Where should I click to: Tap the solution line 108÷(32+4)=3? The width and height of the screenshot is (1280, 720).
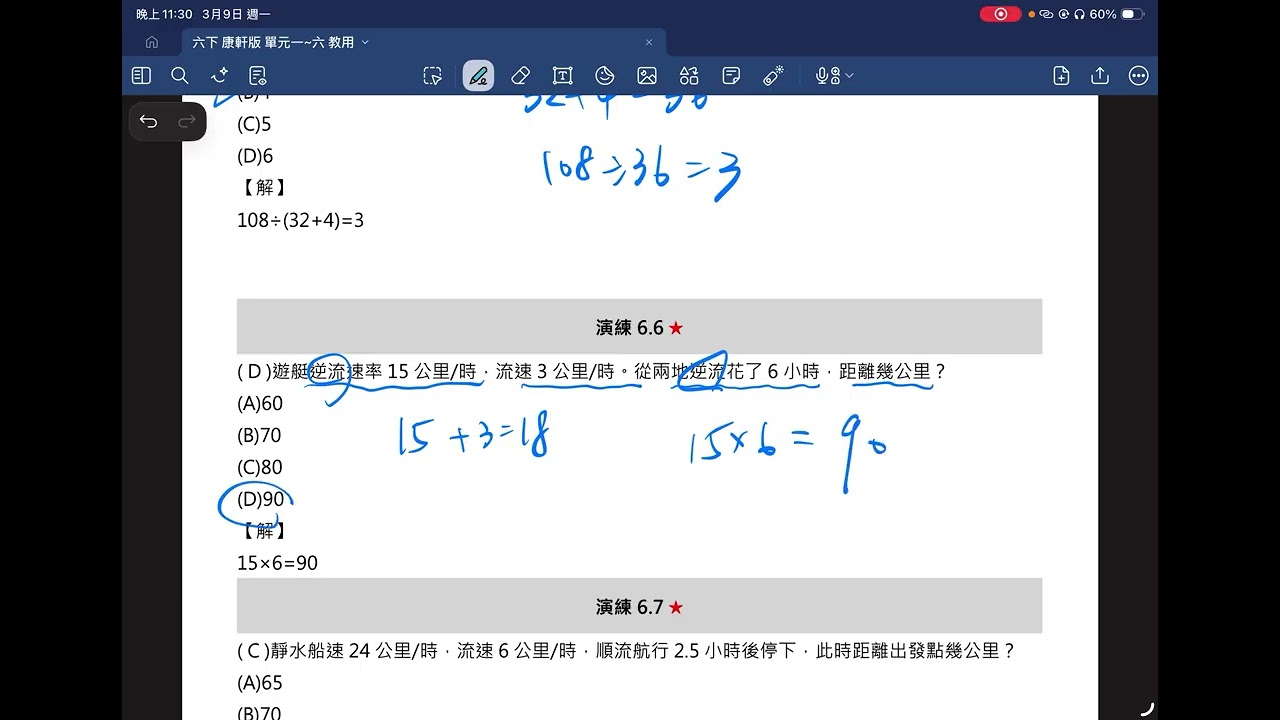(300, 220)
